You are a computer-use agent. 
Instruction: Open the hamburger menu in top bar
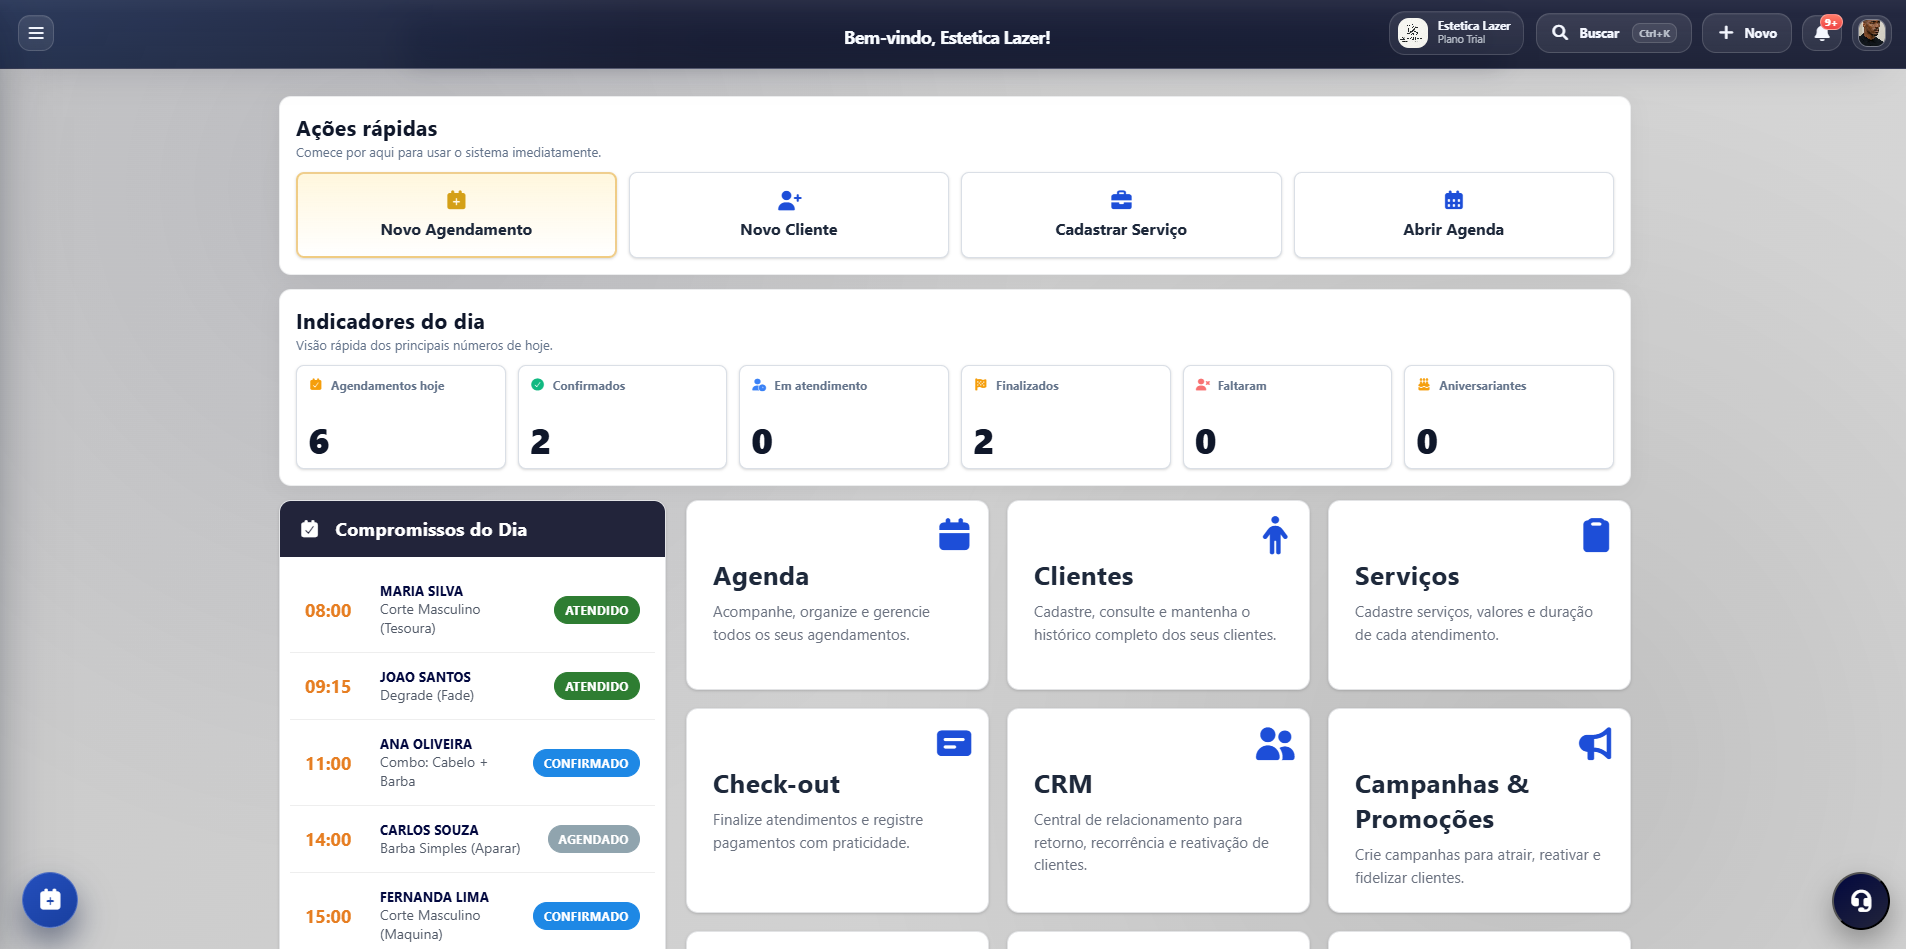point(36,33)
